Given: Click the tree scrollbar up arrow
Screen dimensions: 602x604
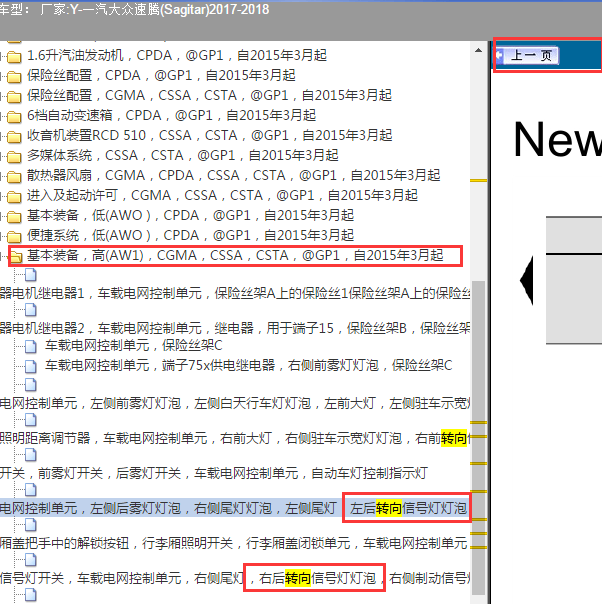Looking at the screenshot, I should [x=478, y=50].
